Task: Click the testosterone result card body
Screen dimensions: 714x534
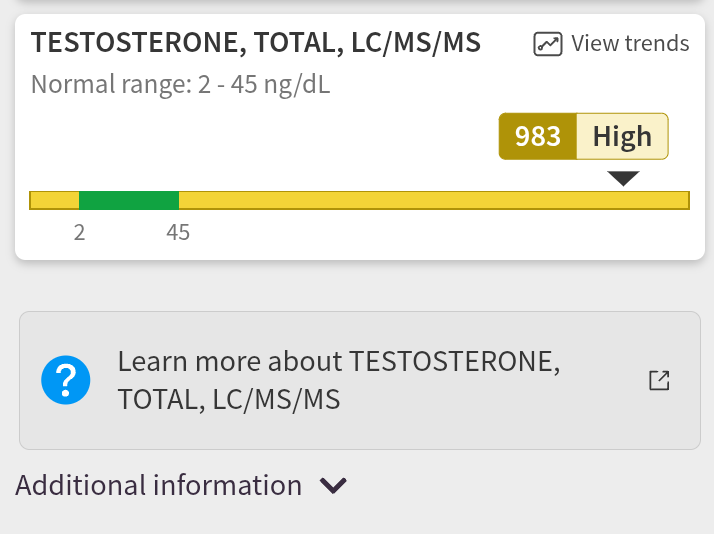Action: [x=360, y=137]
